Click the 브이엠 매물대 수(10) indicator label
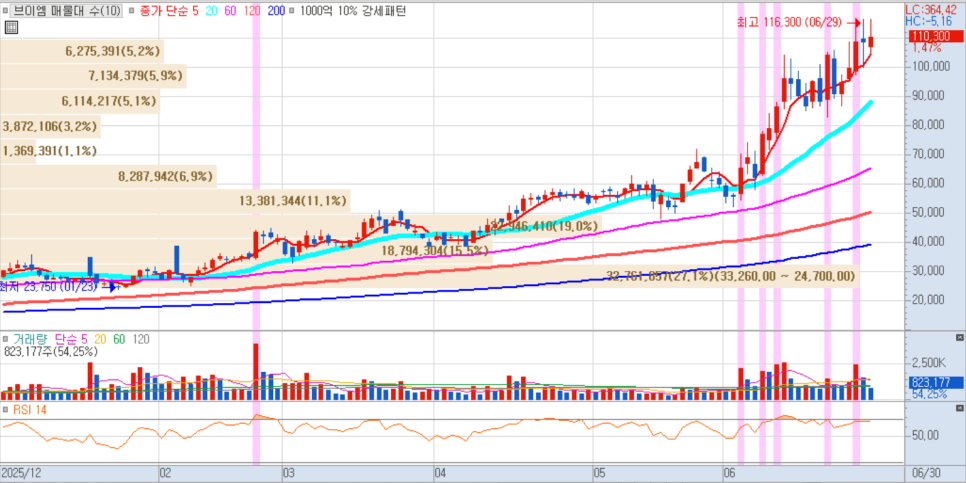966x483 pixels. pos(67,11)
